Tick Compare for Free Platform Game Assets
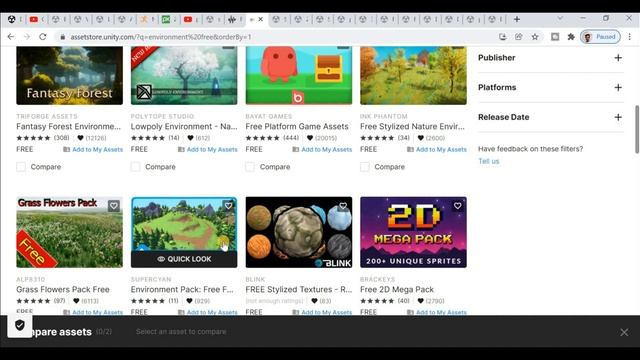Screen dimensions: 640x360 click(250, 167)
